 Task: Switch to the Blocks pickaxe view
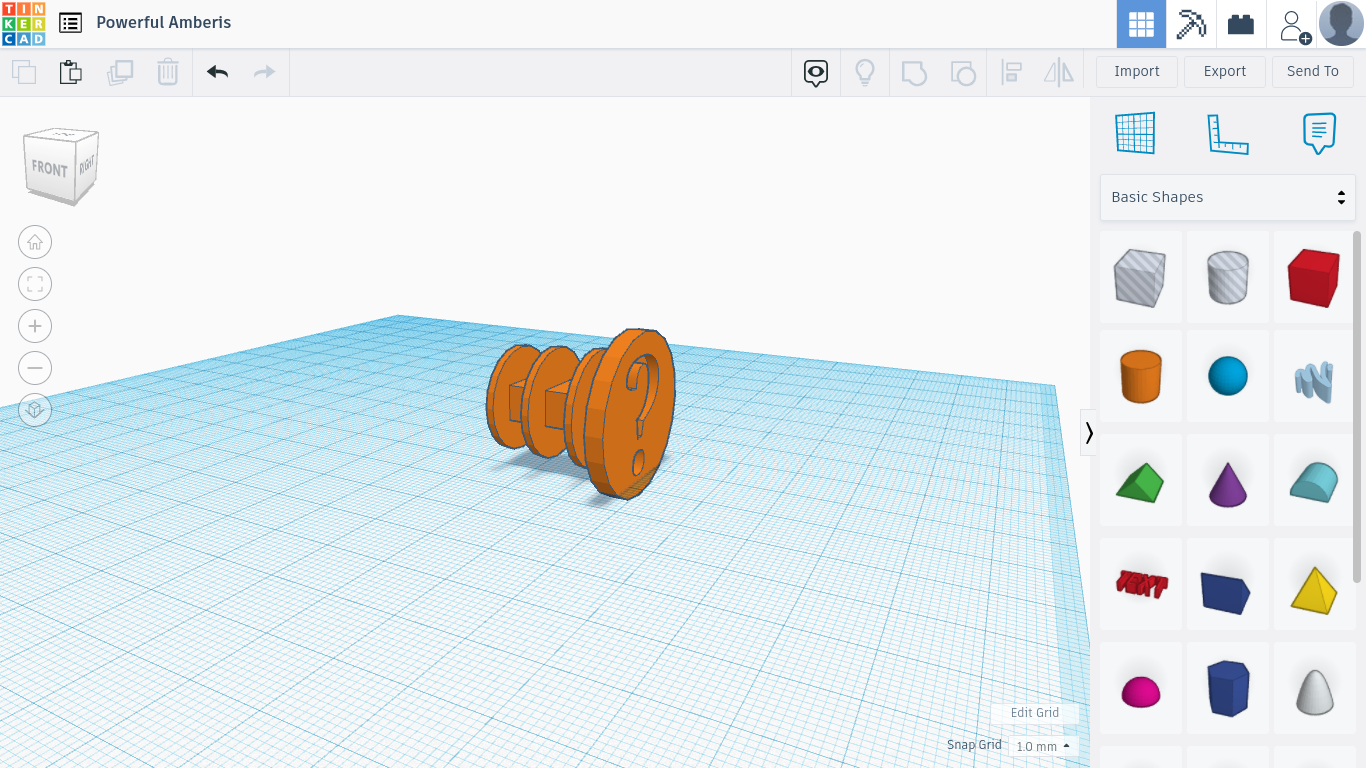click(1191, 24)
